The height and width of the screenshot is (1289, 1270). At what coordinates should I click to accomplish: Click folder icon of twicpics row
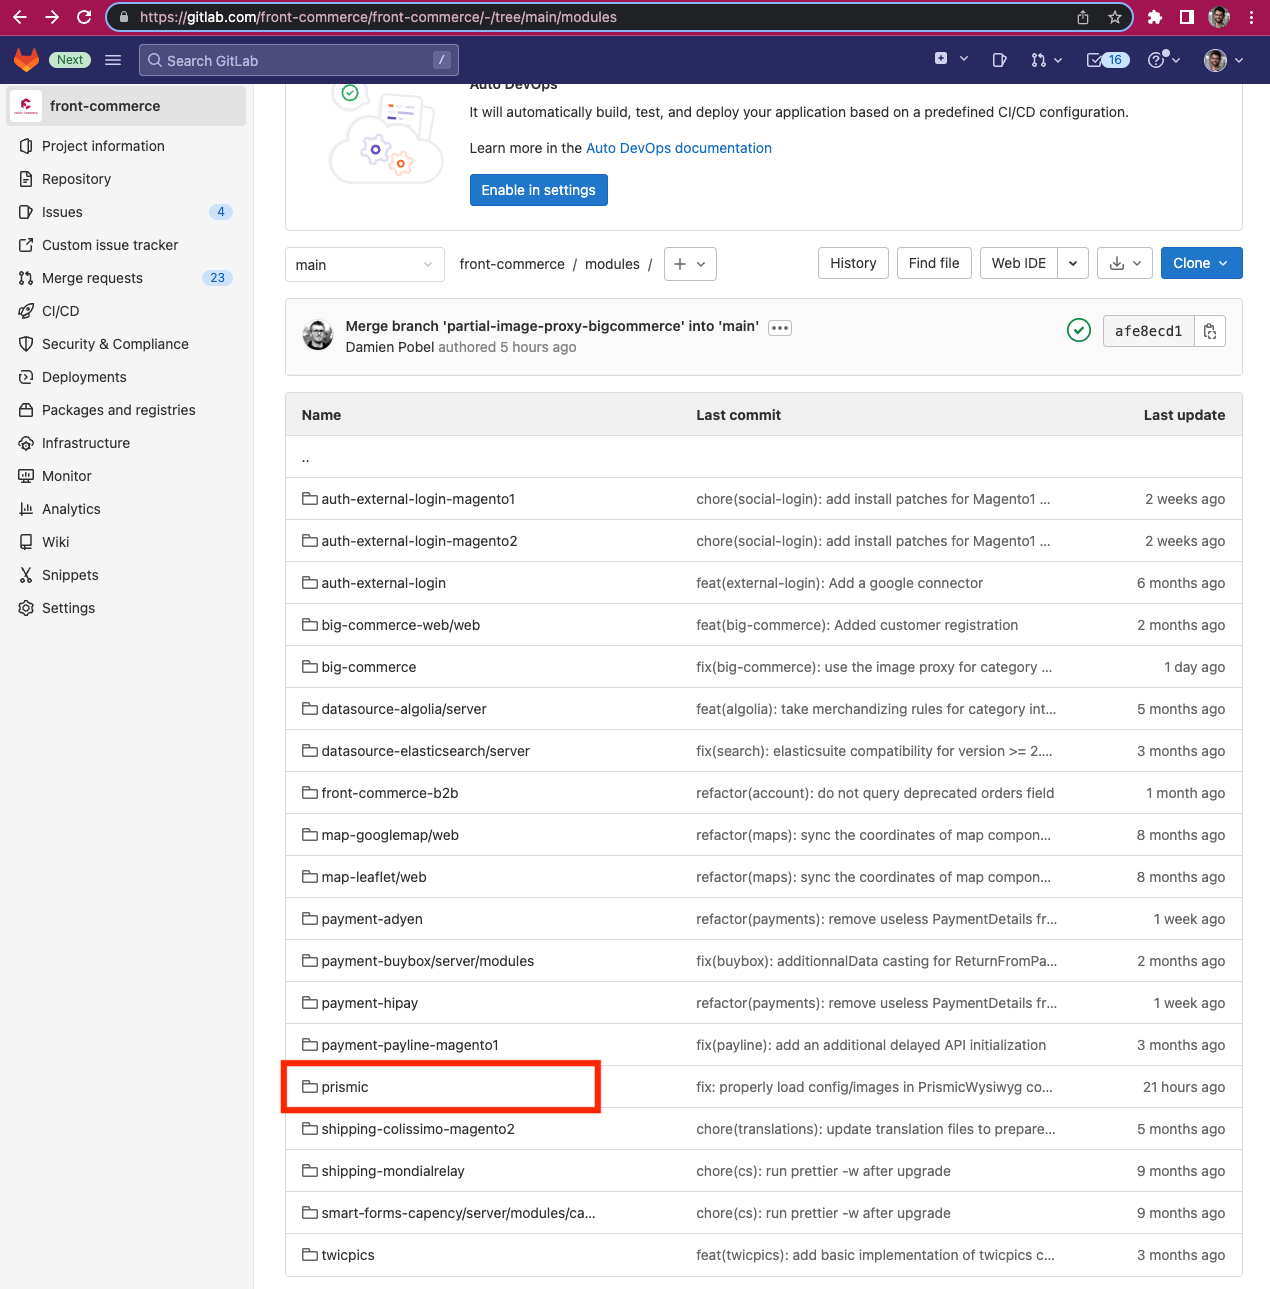coord(310,1255)
